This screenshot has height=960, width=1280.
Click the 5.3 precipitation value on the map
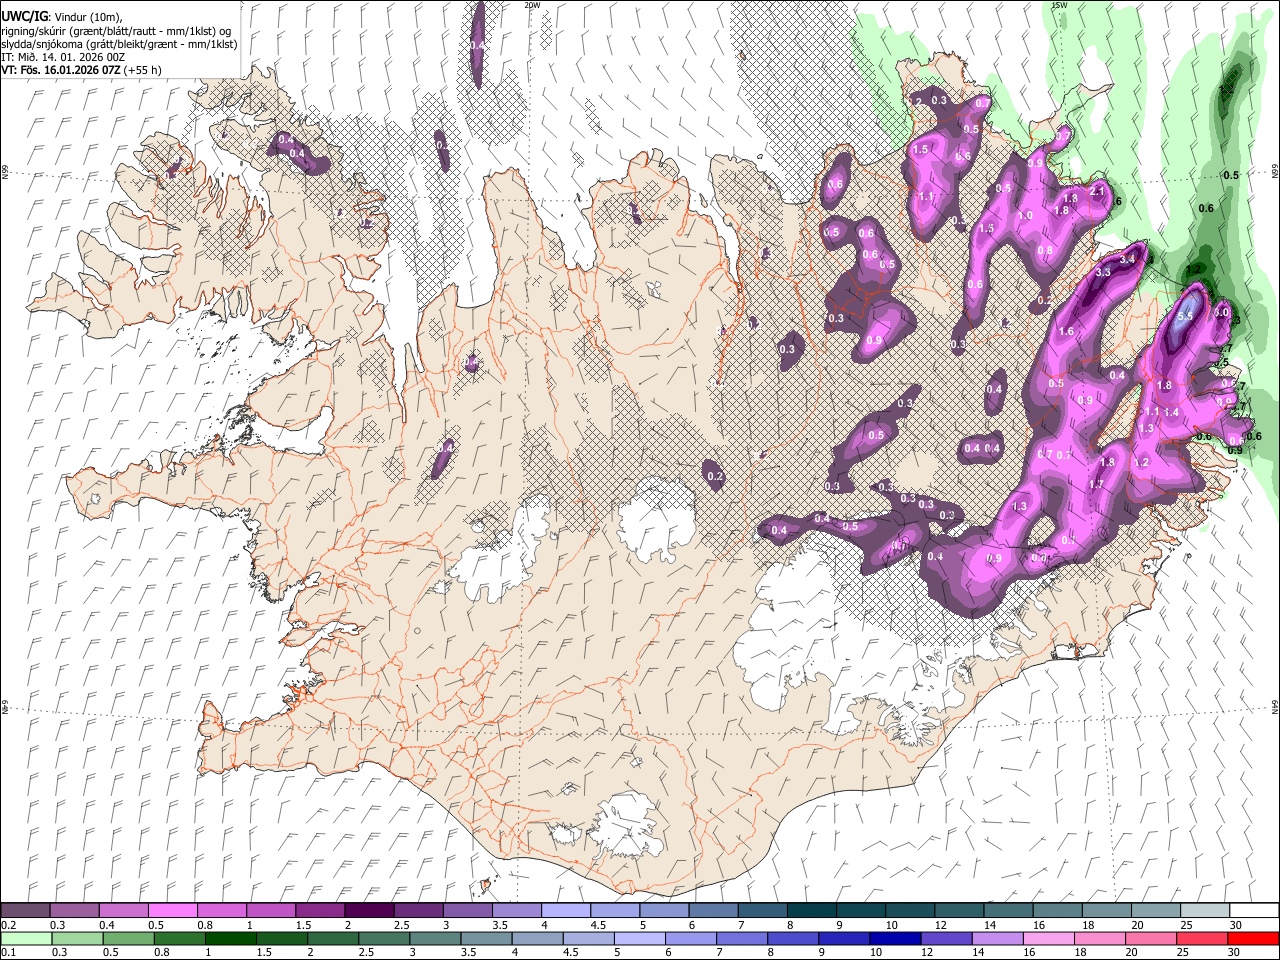(1186, 316)
